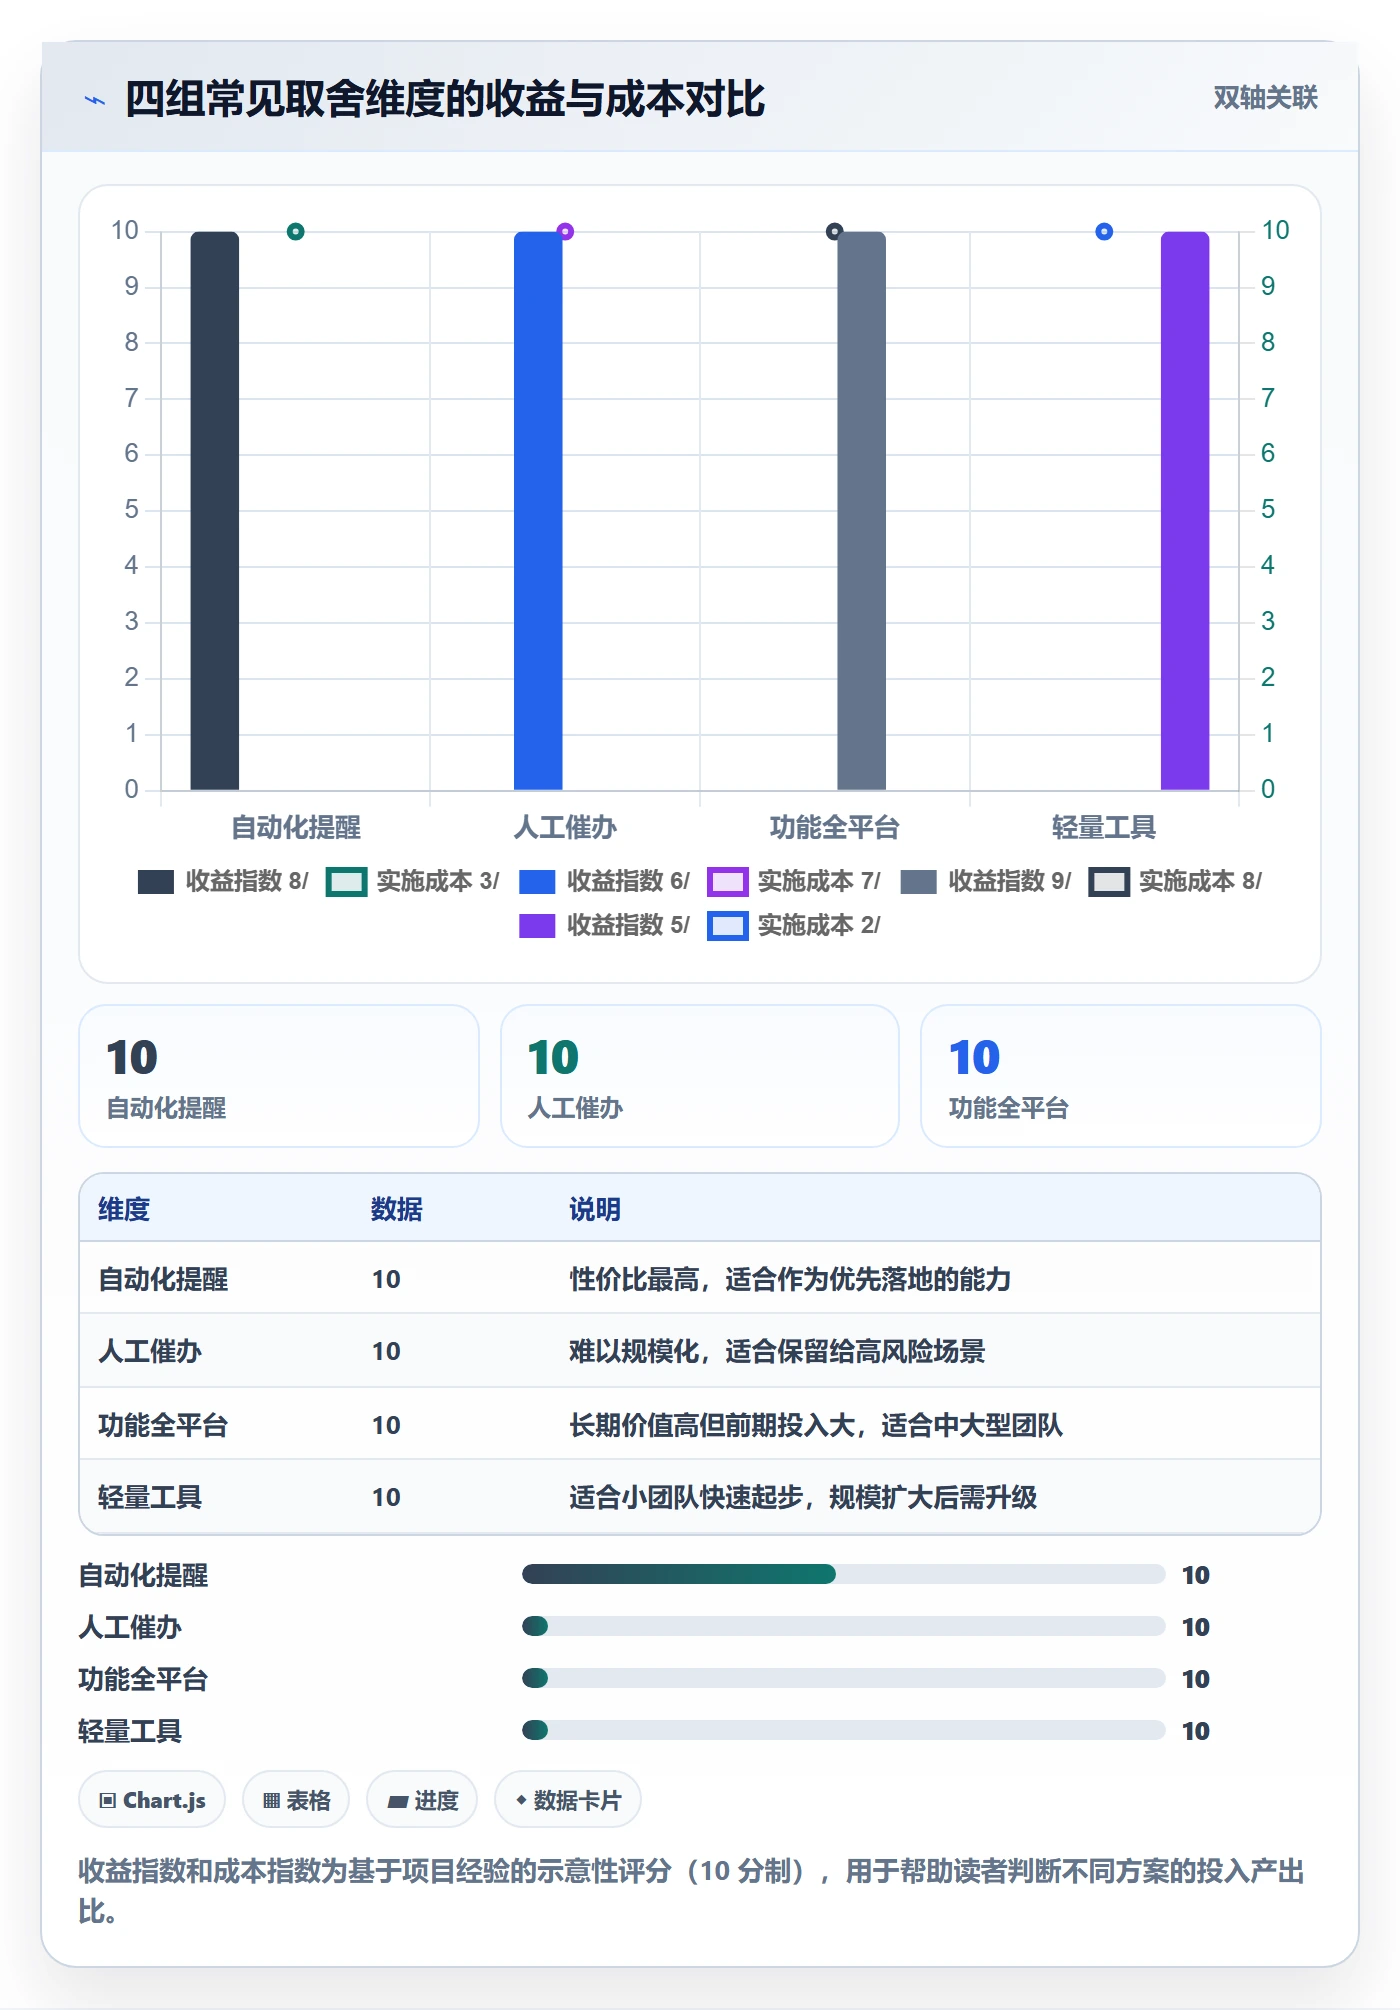Click the 功能全平台 progress bar
This screenshot has height=2010, width=1400.
click(x=844, y=1678)
